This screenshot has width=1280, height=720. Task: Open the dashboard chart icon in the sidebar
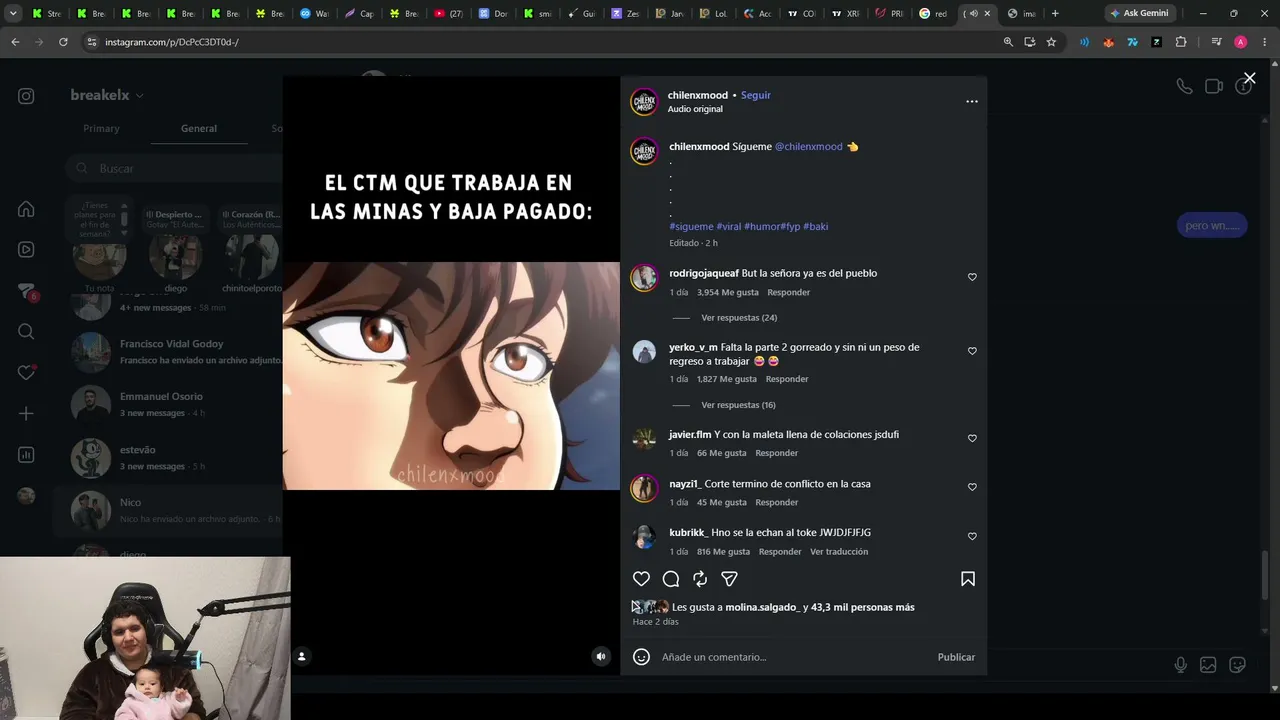coord(26,455)
